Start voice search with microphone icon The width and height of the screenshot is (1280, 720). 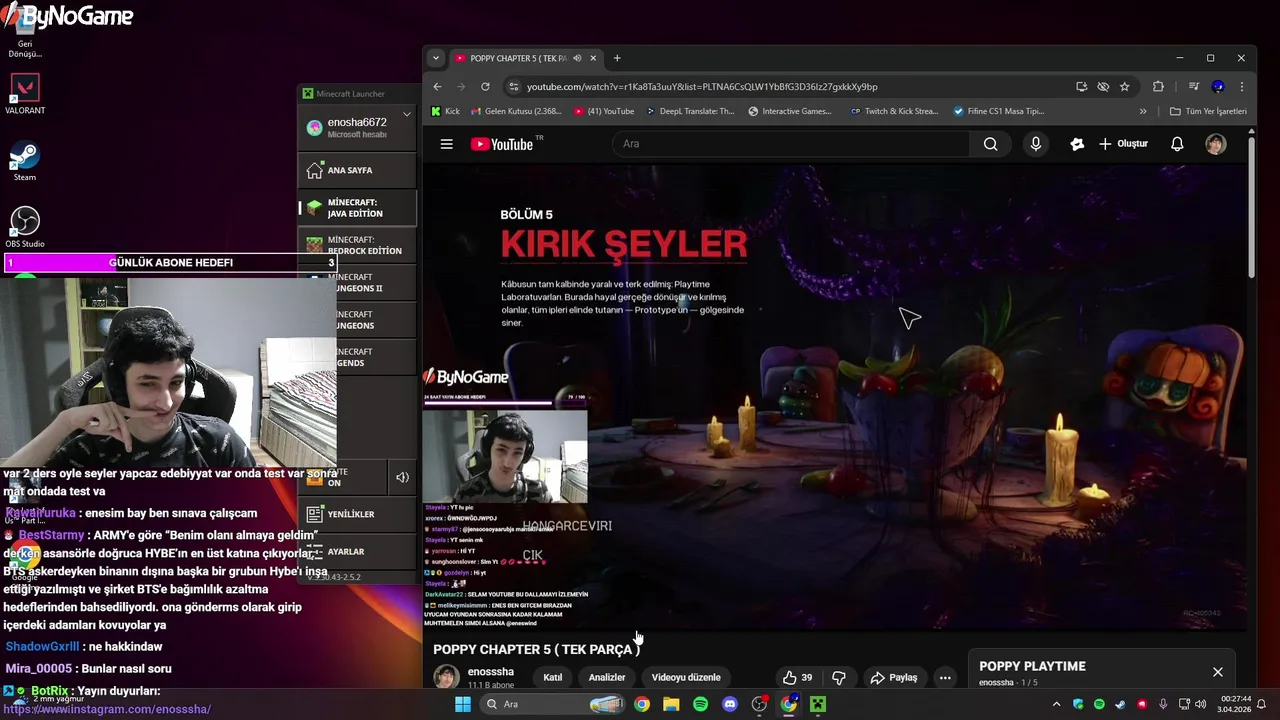1036,144
